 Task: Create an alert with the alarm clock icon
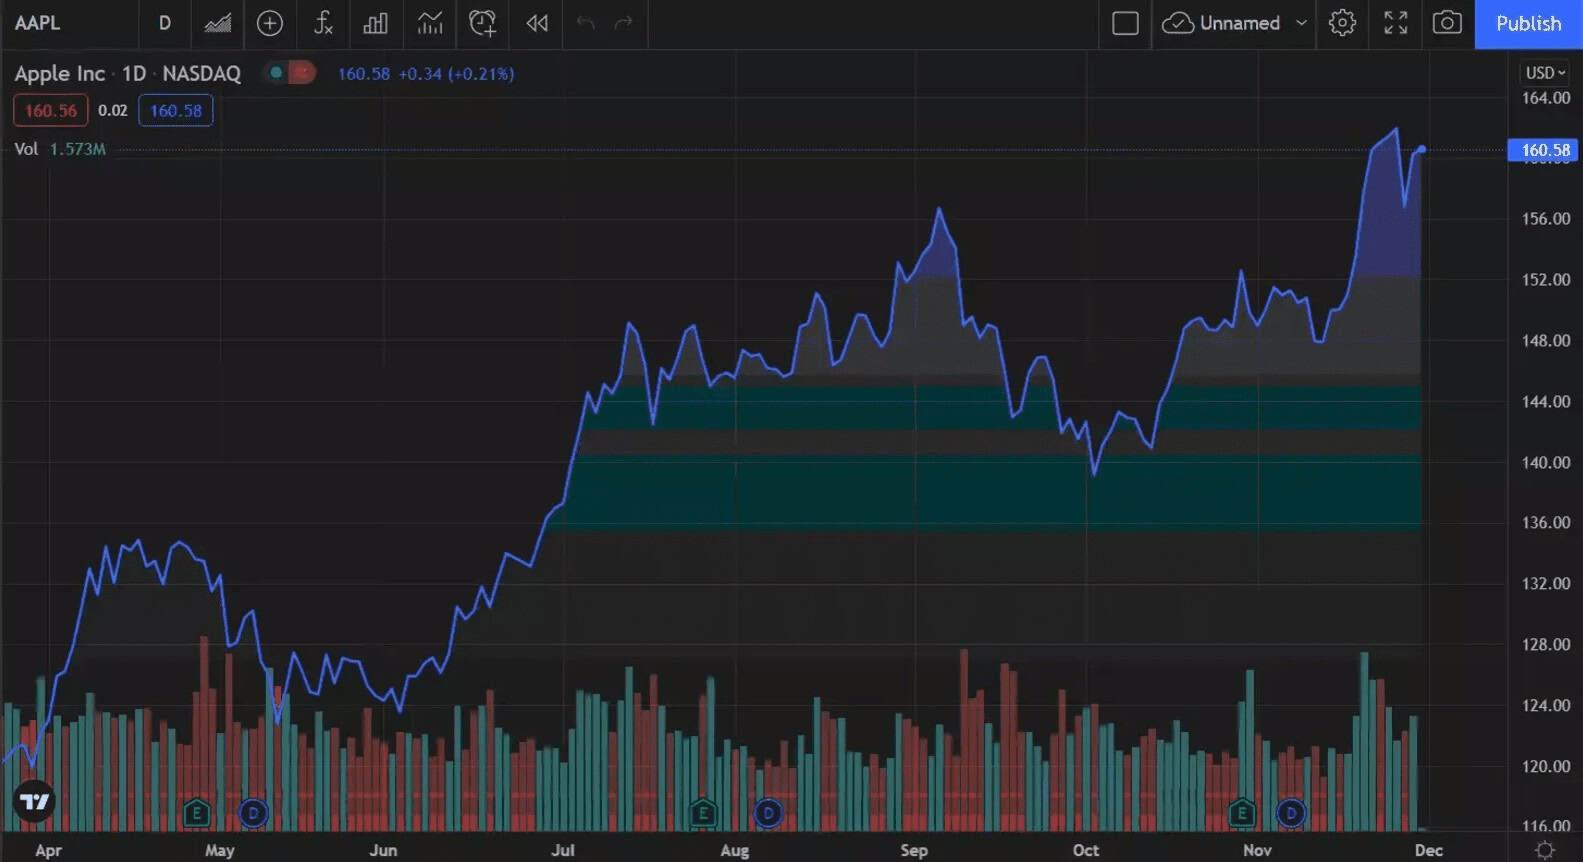(483, 23)
